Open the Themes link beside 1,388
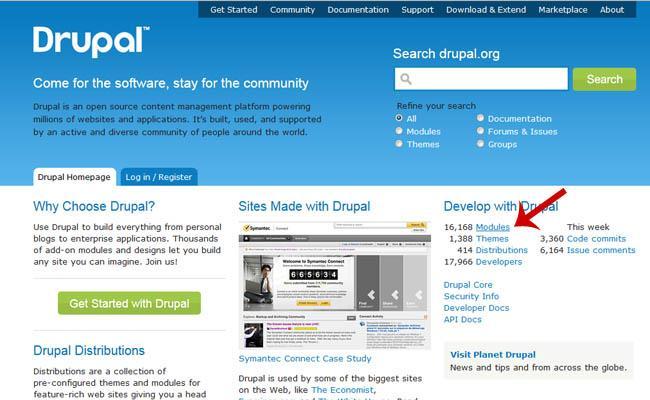650x400 pixels. click(x=492, y=239)
